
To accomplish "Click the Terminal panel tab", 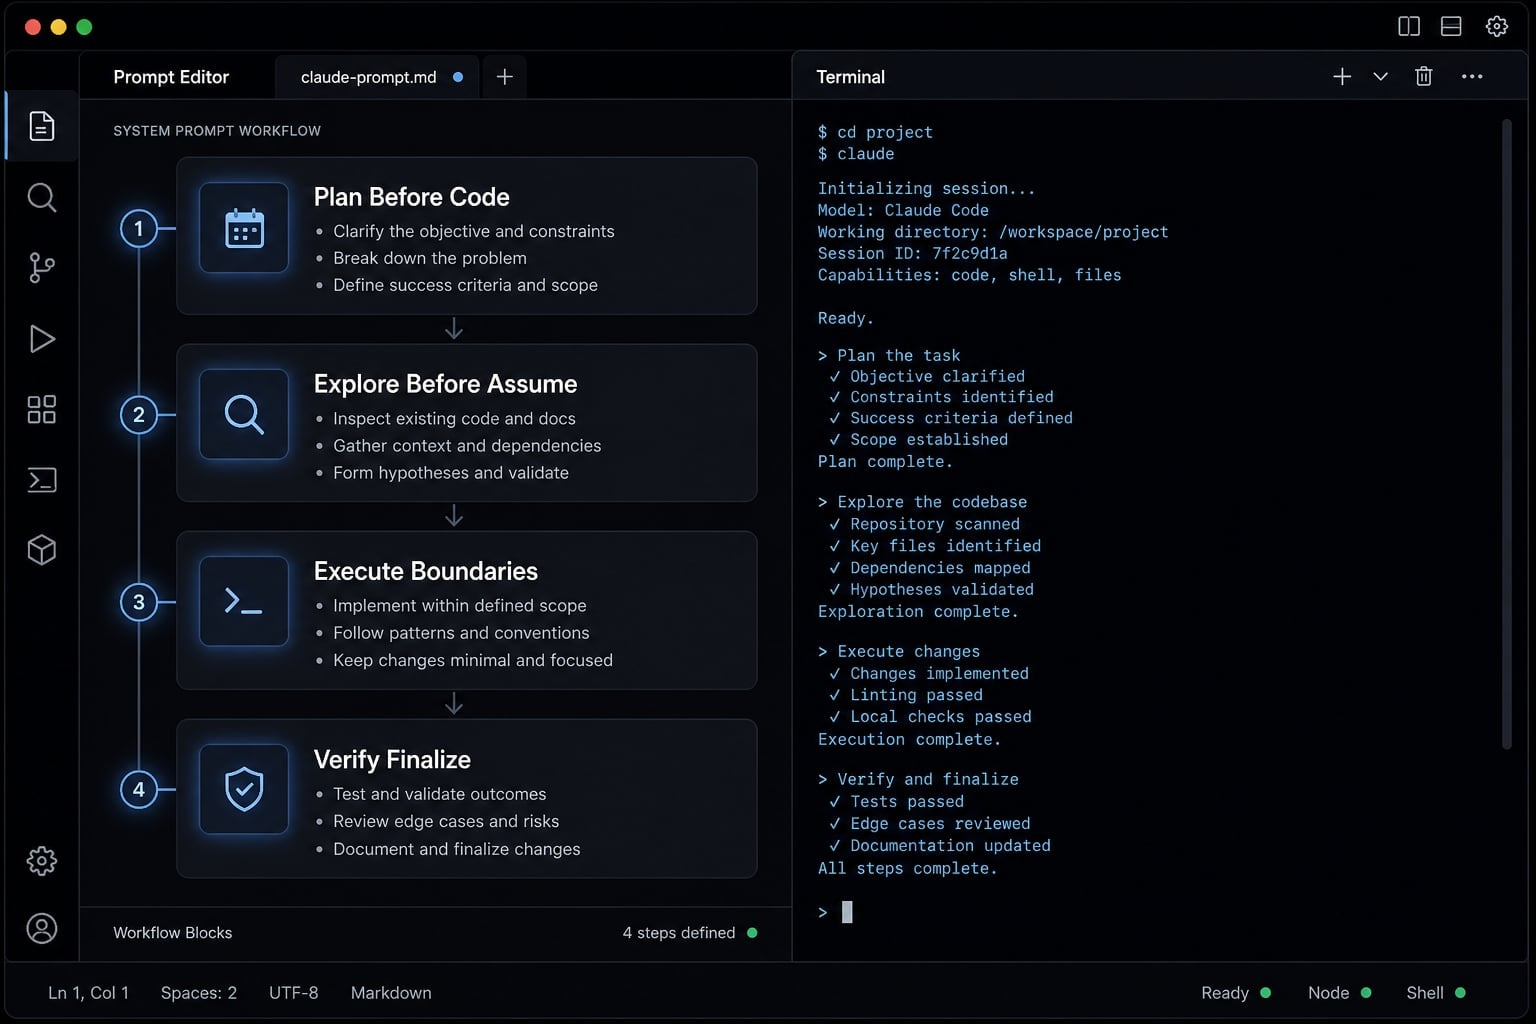I will pos(851,77).
